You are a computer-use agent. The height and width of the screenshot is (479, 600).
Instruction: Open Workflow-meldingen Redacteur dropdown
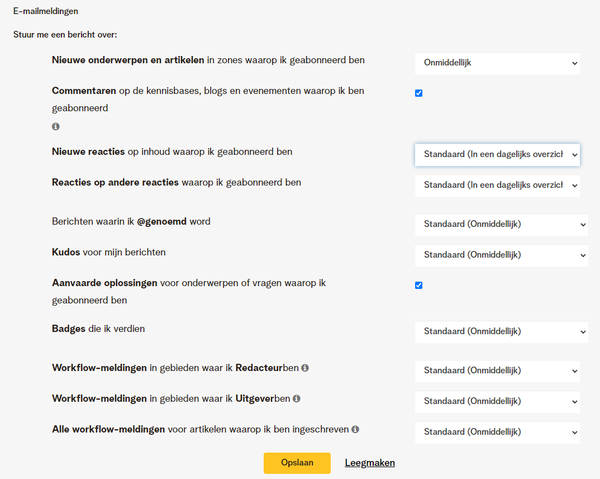tap(497, 371)
